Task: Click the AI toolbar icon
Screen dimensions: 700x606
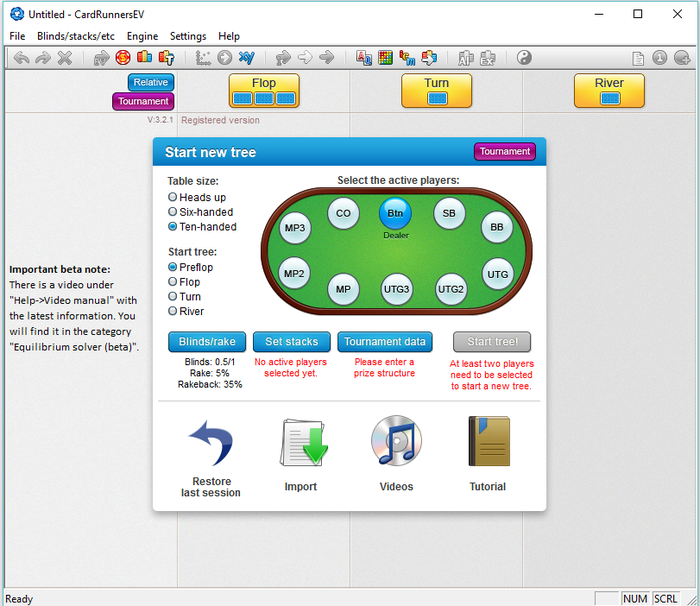Action: (x=466, y=58)
